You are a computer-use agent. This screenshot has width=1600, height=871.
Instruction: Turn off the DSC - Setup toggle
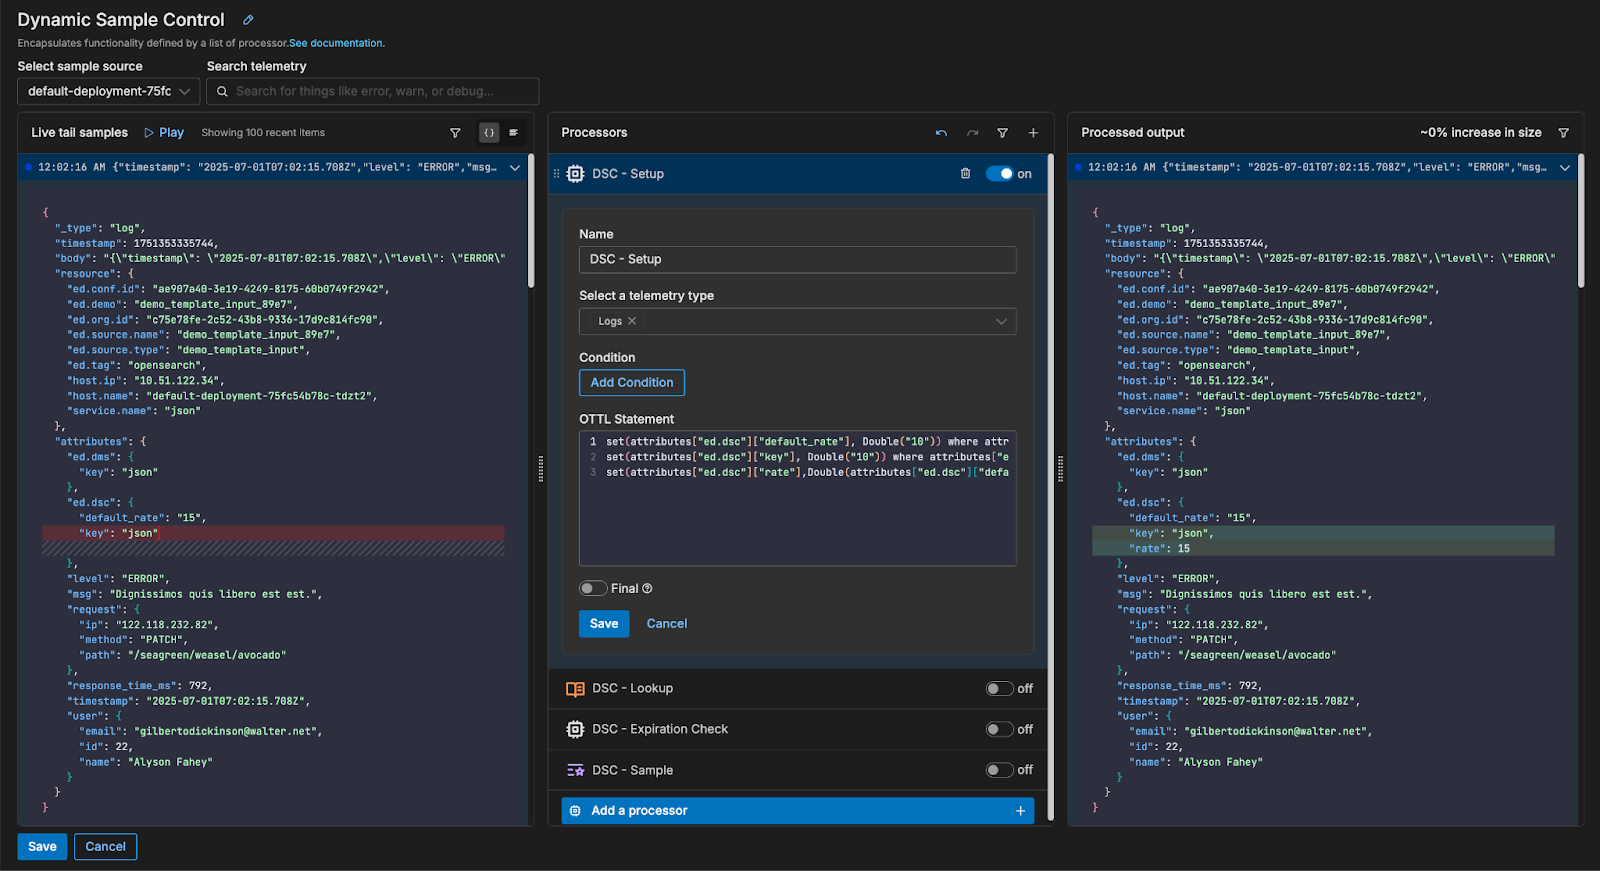[x=999, y=174]
